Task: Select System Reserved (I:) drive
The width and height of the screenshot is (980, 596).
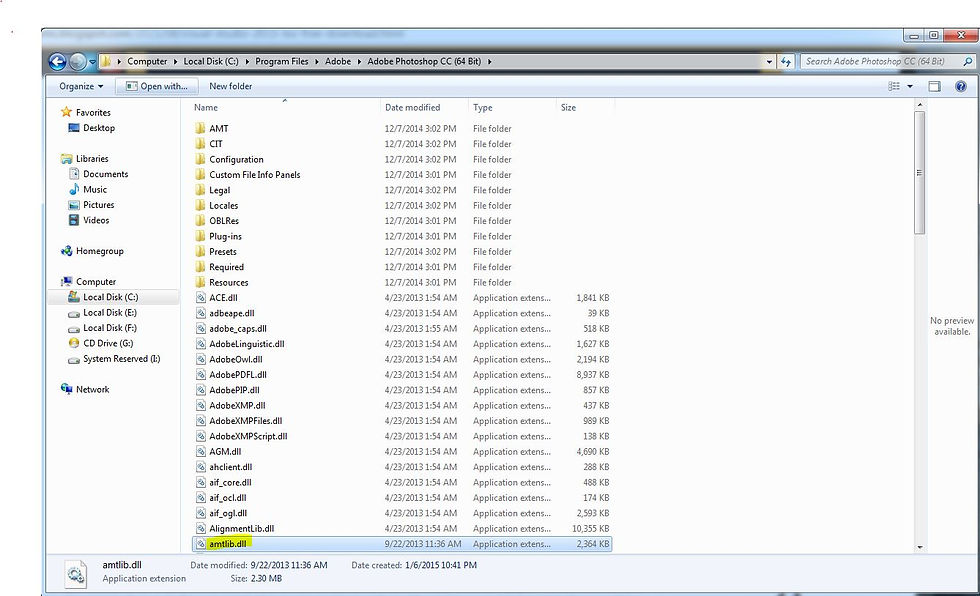Action: coord(121,359)
